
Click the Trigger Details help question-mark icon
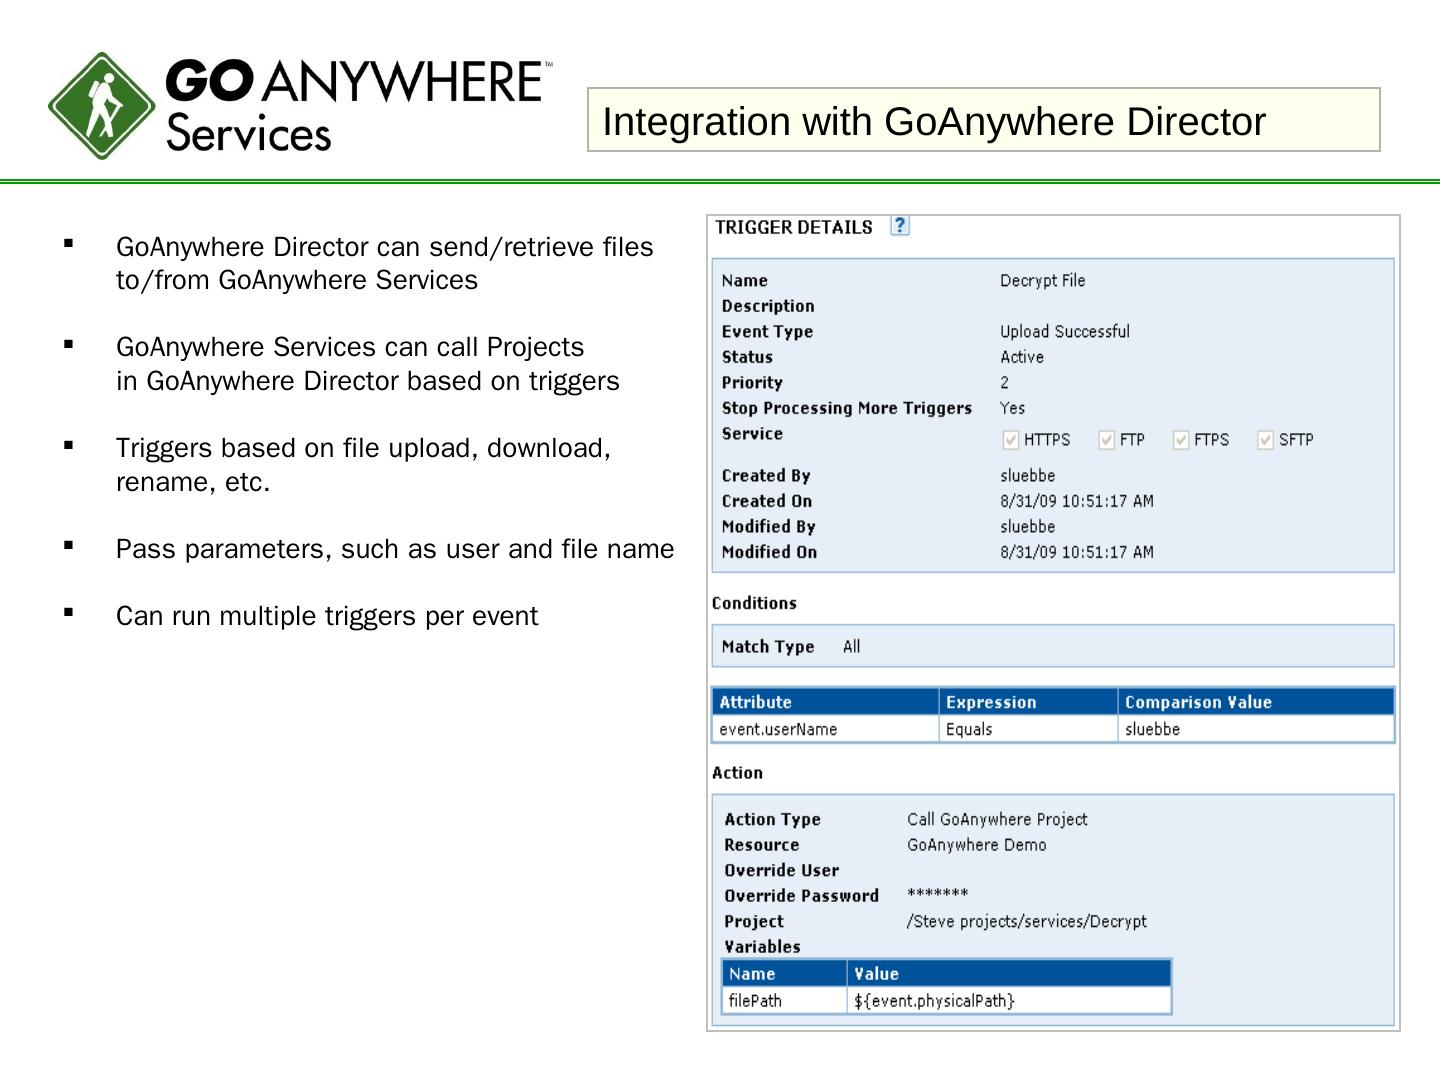(x=900, y=226)
